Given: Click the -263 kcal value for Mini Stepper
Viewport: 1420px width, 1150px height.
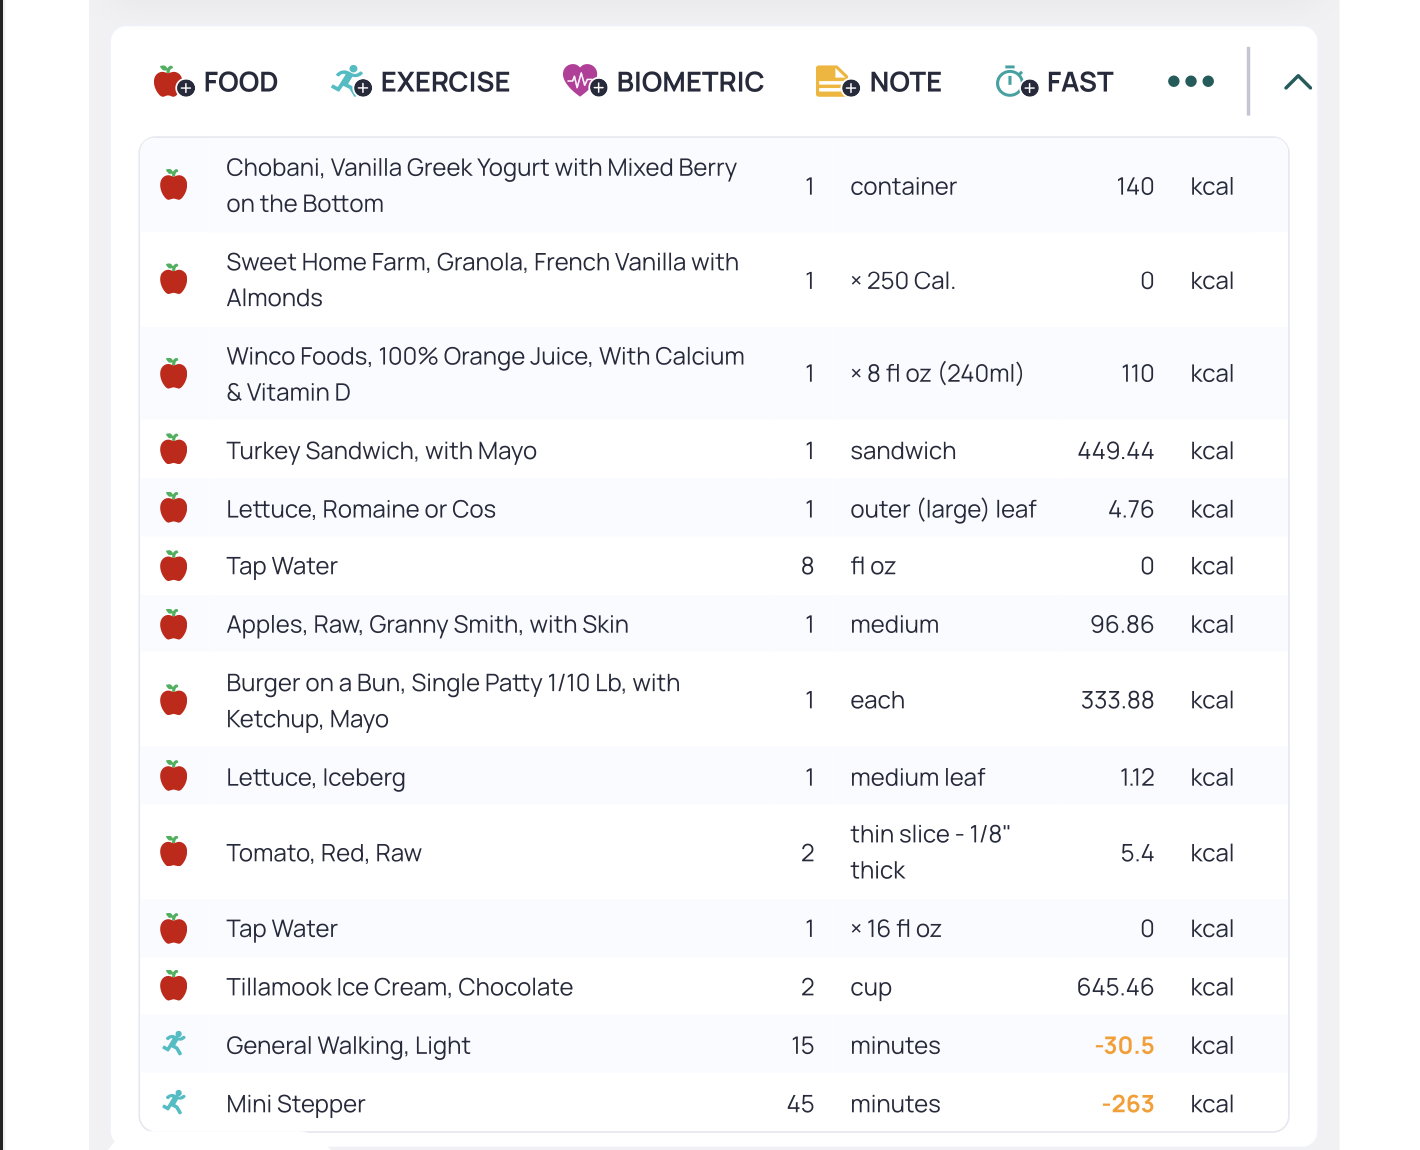Looking at the screenshot, I should [x=1128, y=1103].
